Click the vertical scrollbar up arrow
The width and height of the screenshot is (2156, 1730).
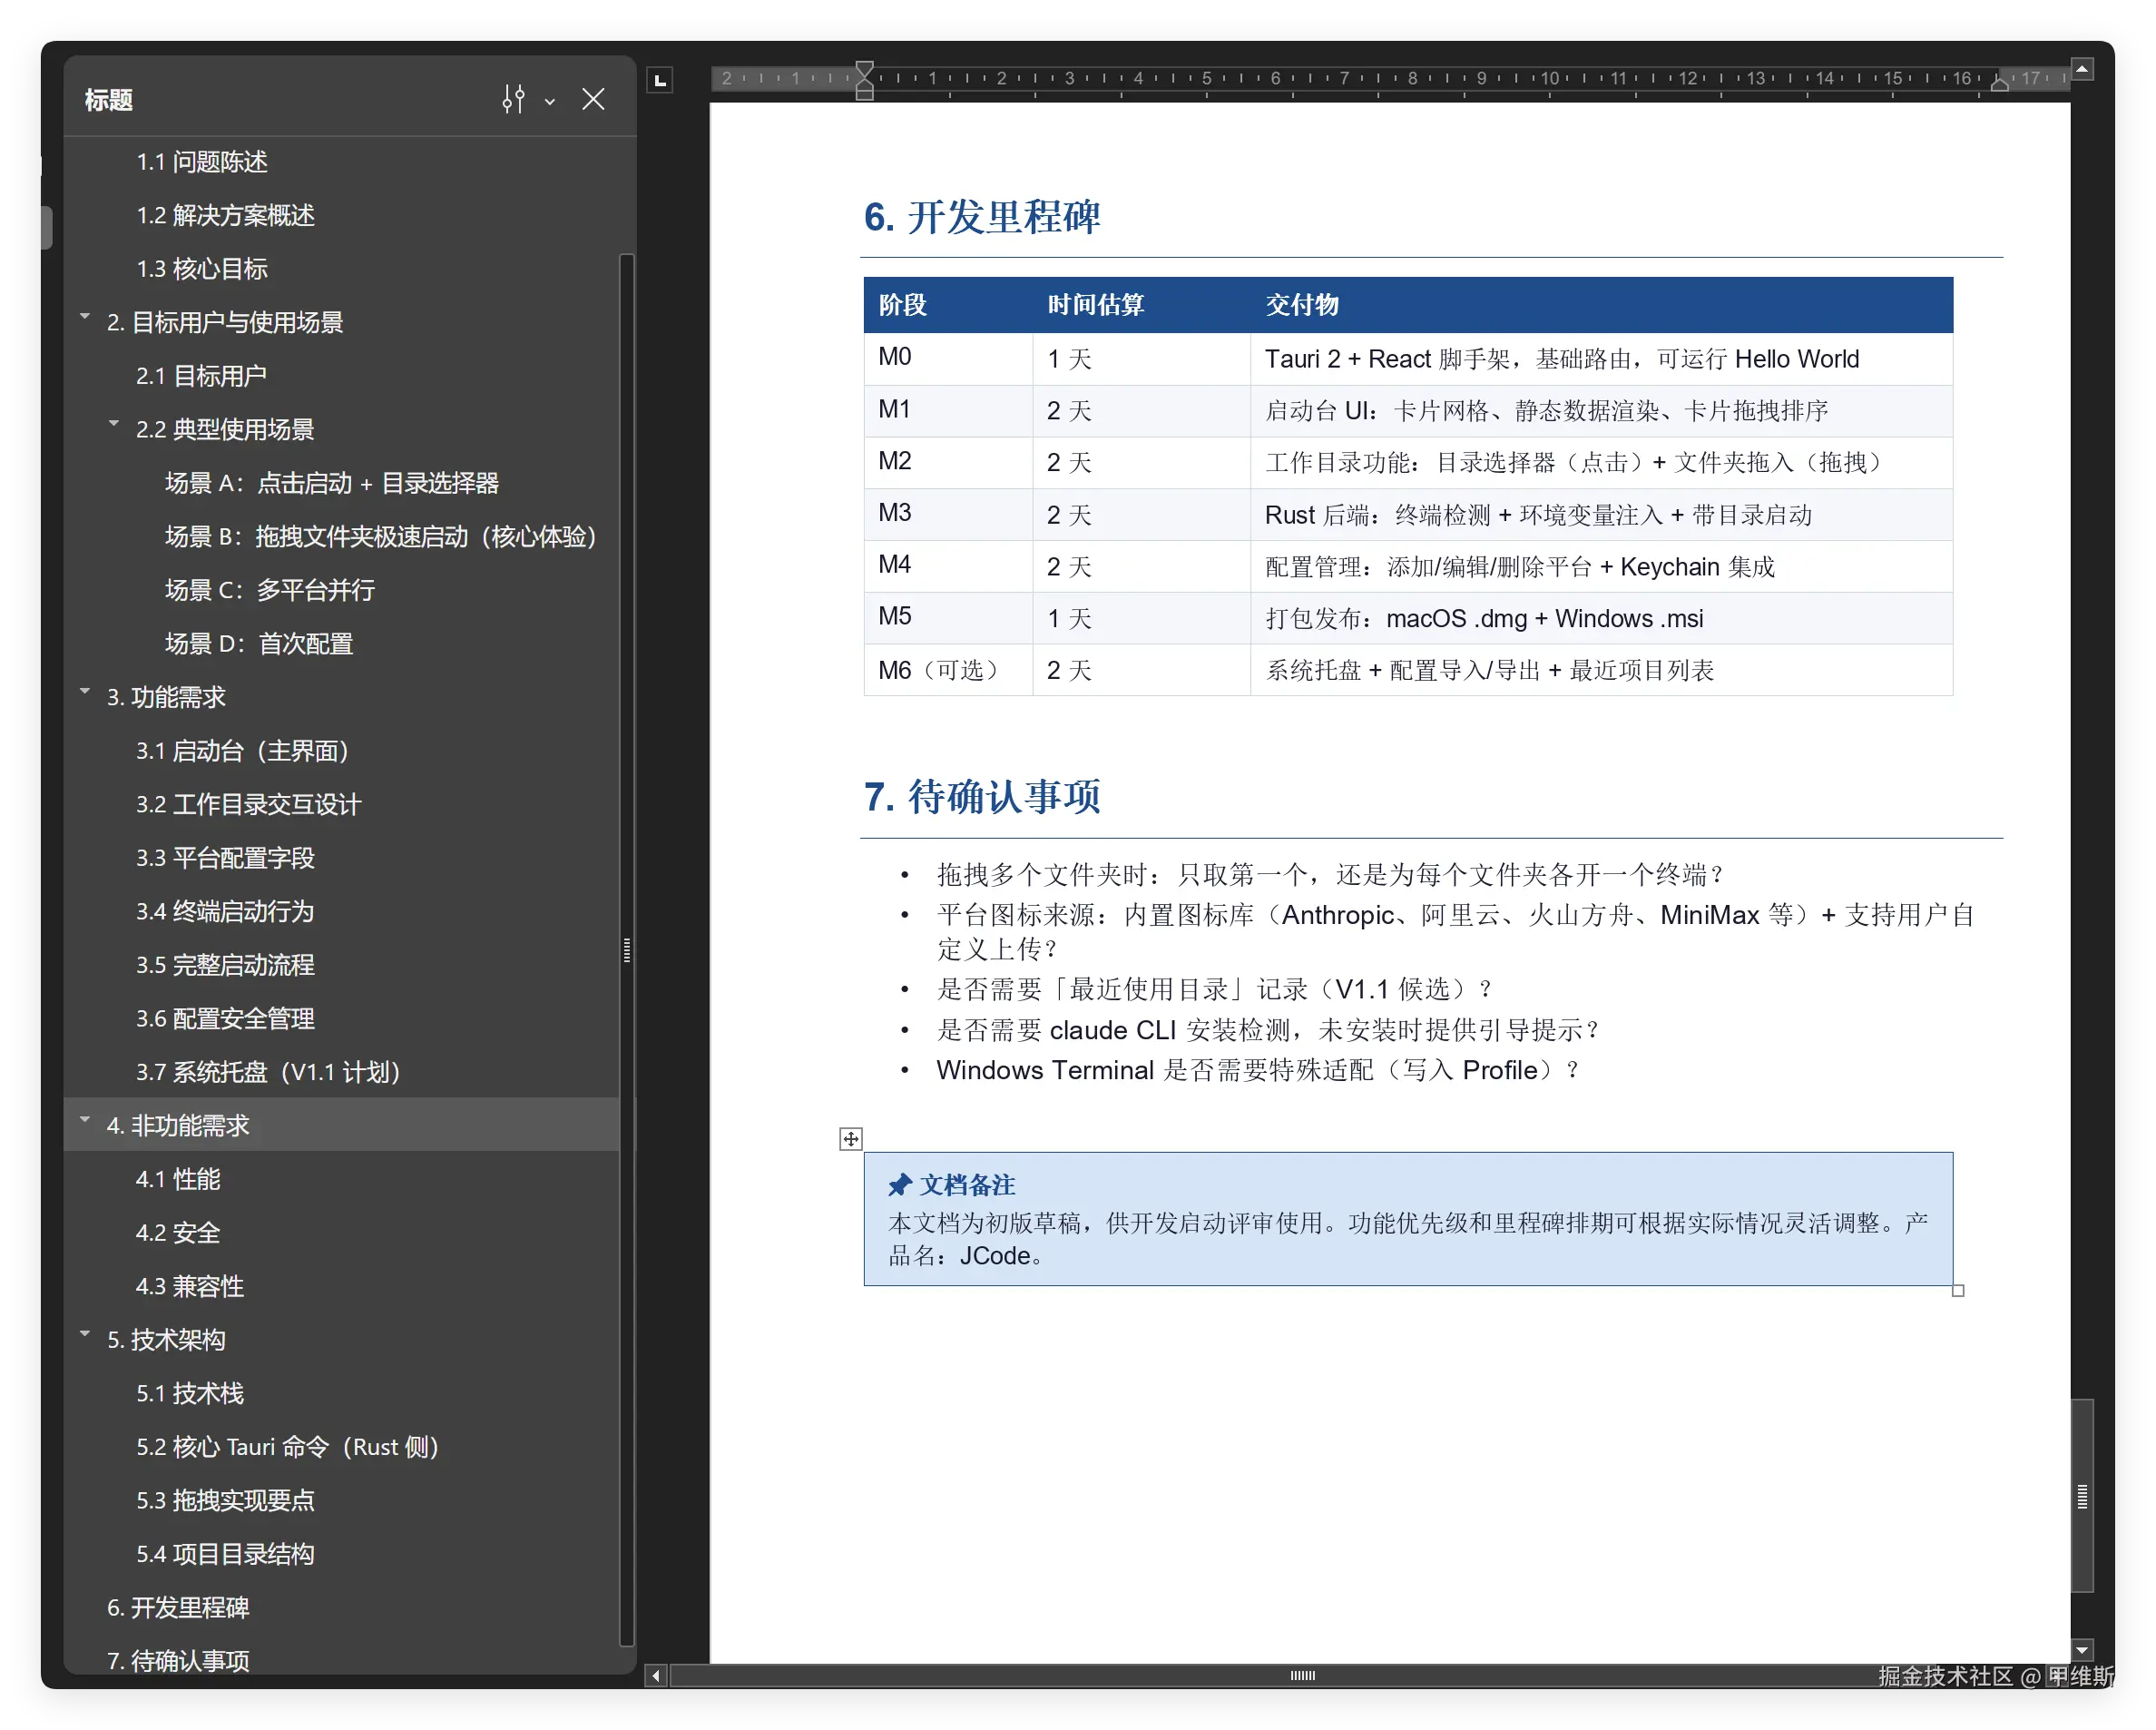click(2082, 69)
